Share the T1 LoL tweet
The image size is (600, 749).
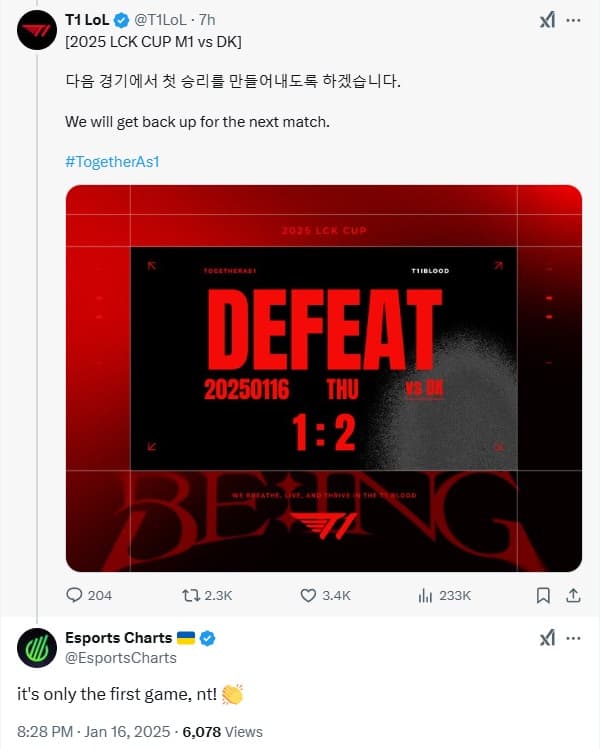(x=573, y=595)
